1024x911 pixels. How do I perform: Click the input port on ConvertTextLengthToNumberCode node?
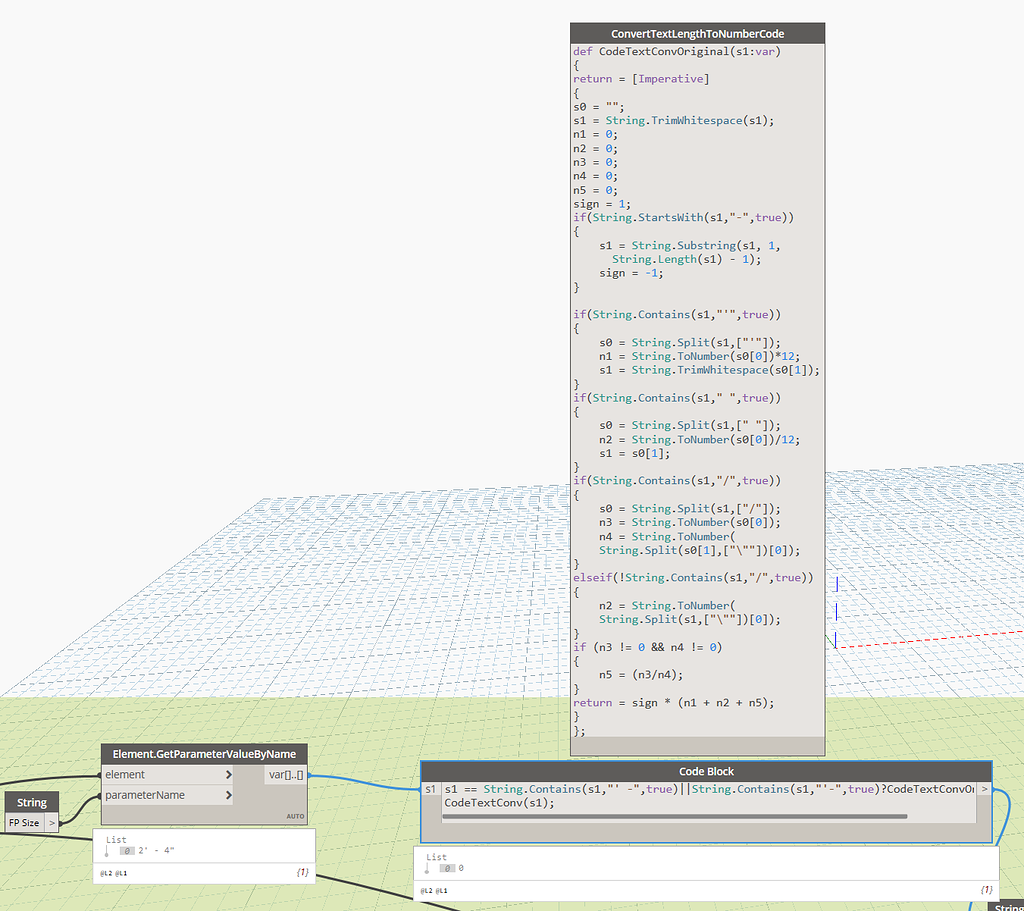(572, 51)
